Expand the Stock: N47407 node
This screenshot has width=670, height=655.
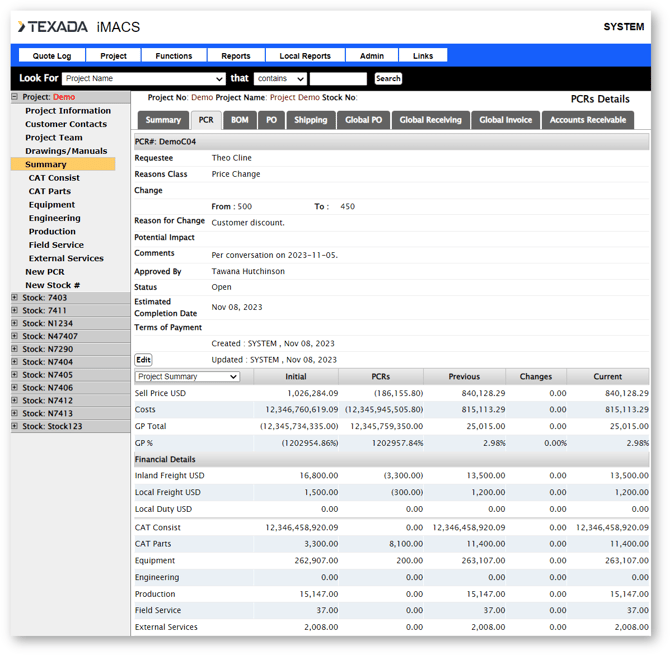[x=15, y=336]
